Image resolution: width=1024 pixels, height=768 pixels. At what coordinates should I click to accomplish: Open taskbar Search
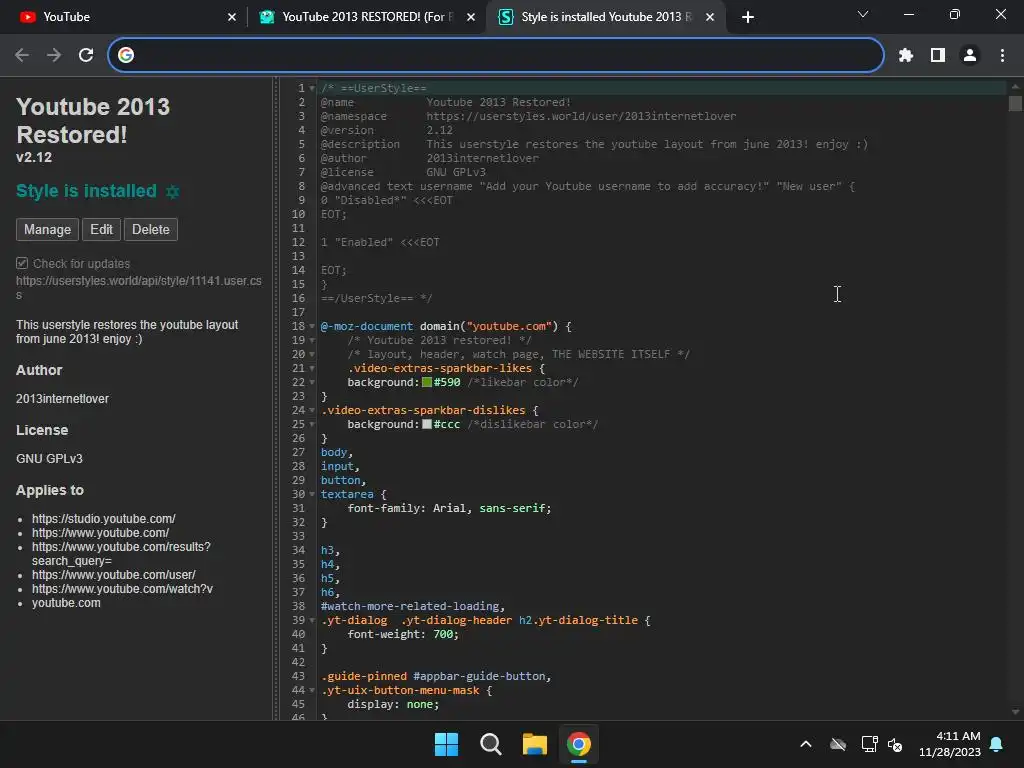coord(490,744)
